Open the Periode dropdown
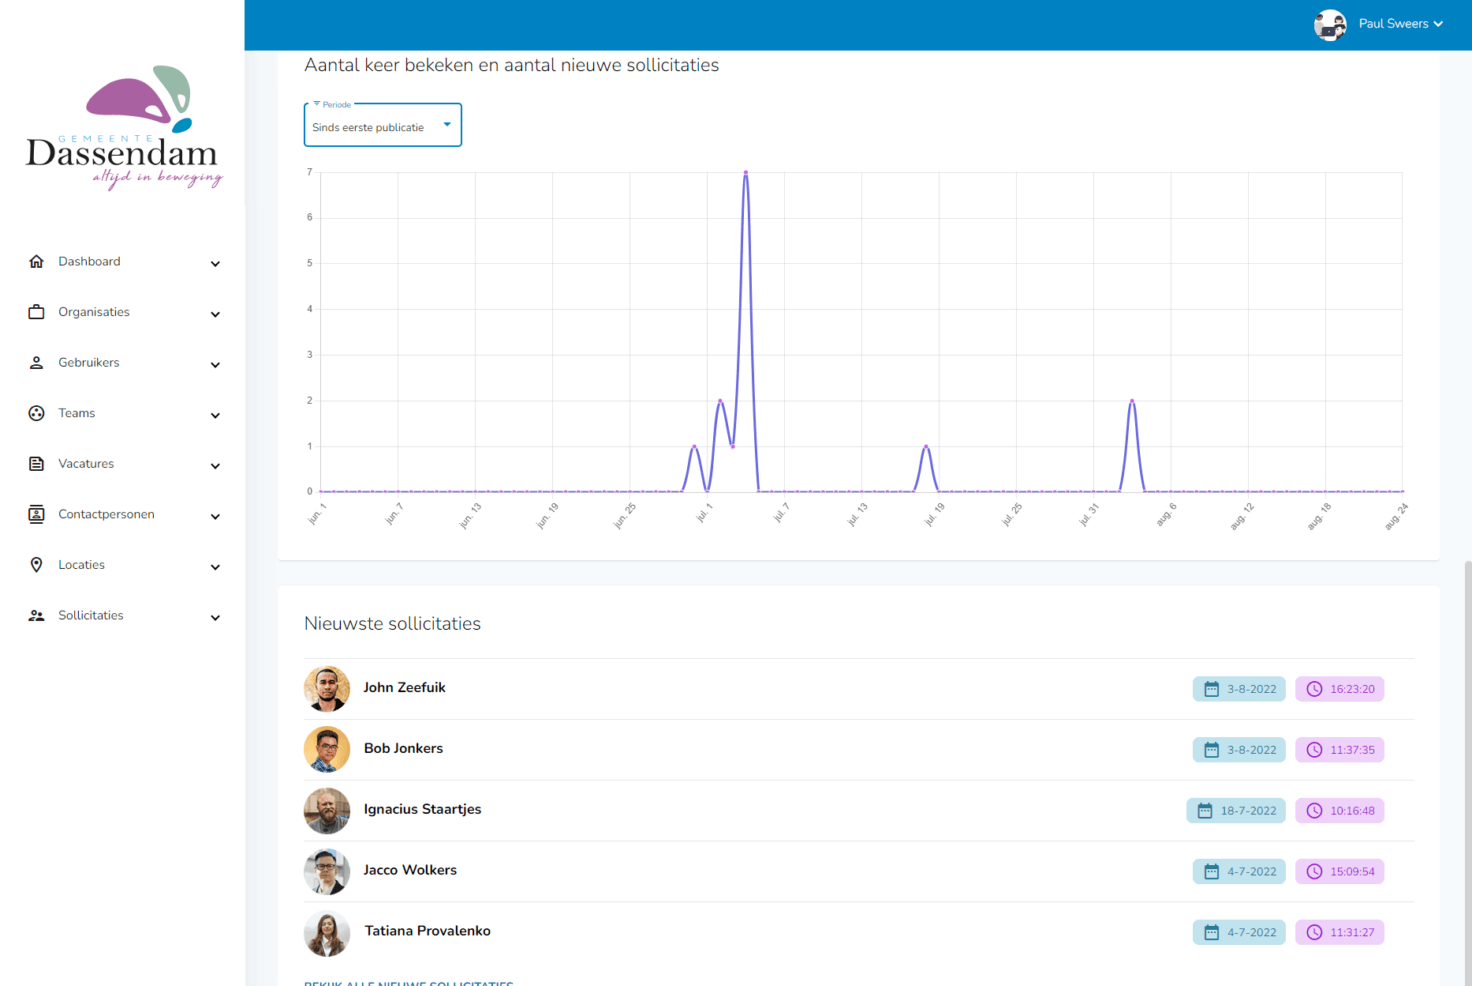 (382, 126)
